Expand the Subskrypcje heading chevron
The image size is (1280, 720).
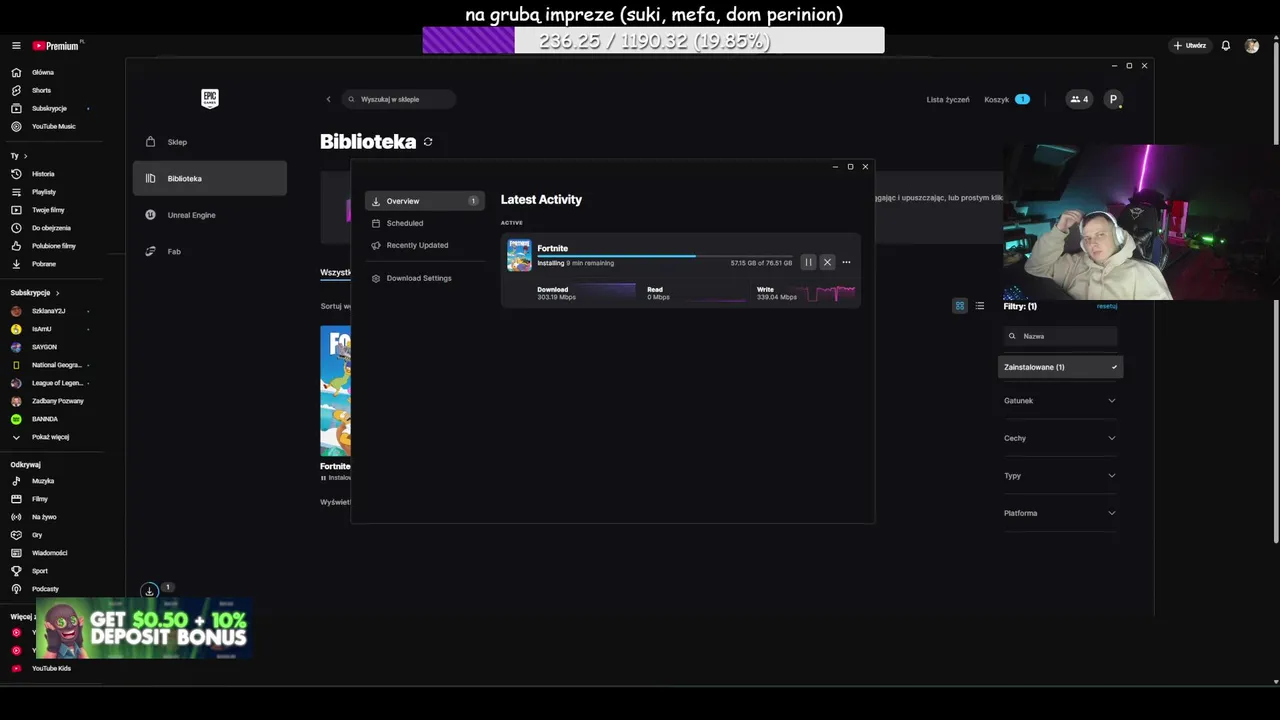click(57, 293)
